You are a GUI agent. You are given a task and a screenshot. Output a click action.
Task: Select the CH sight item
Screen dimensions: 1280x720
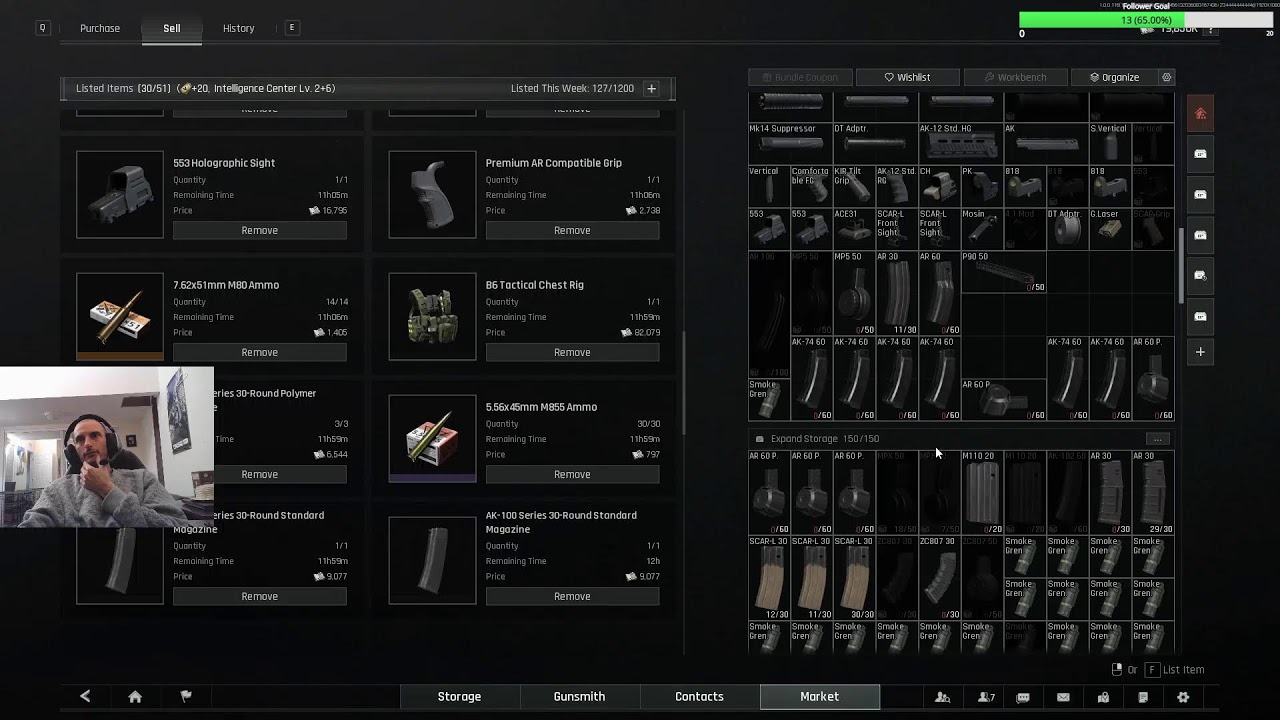[939, 186]
